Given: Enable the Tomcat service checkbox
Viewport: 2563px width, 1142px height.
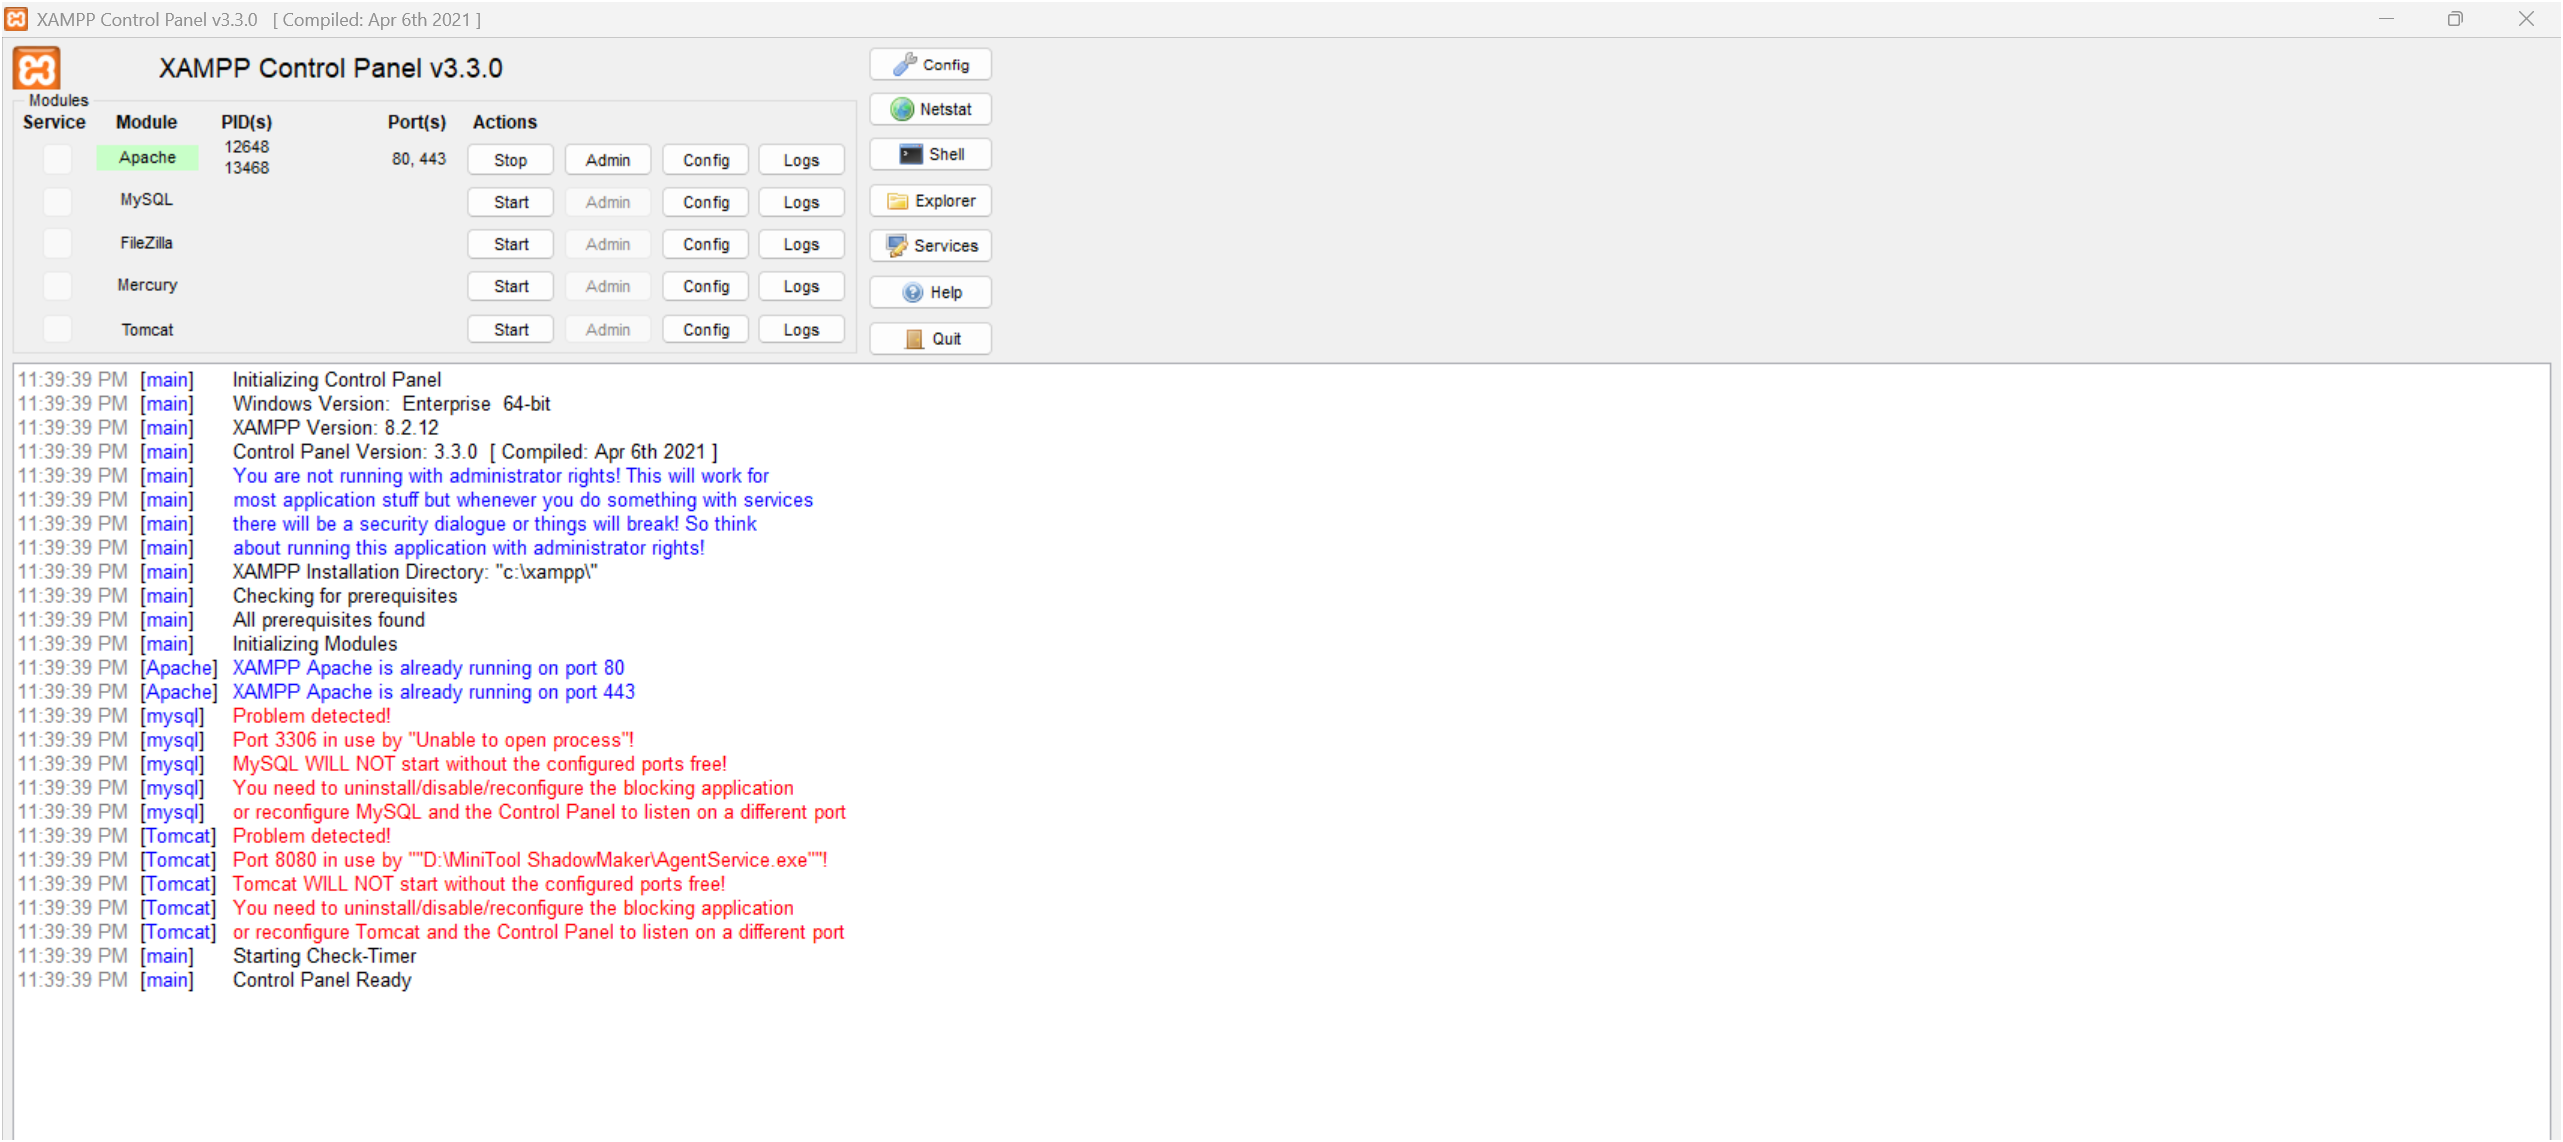Looking at the screenshot, I should coord(56,329).
